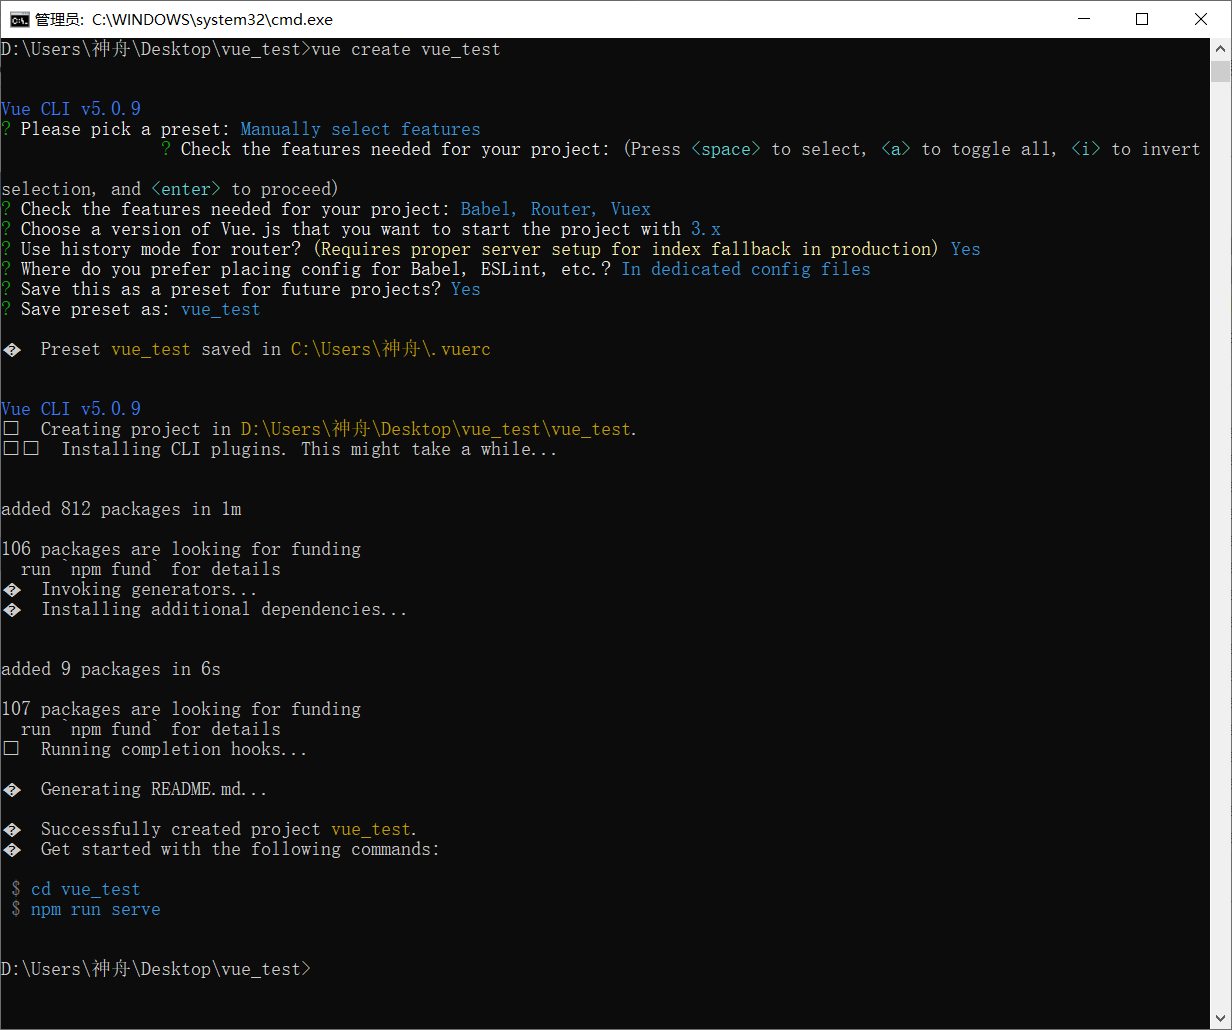Click 'added 812 packages in 1m' line
This screenshot has width=1232, height=1030.
point(121,509)
